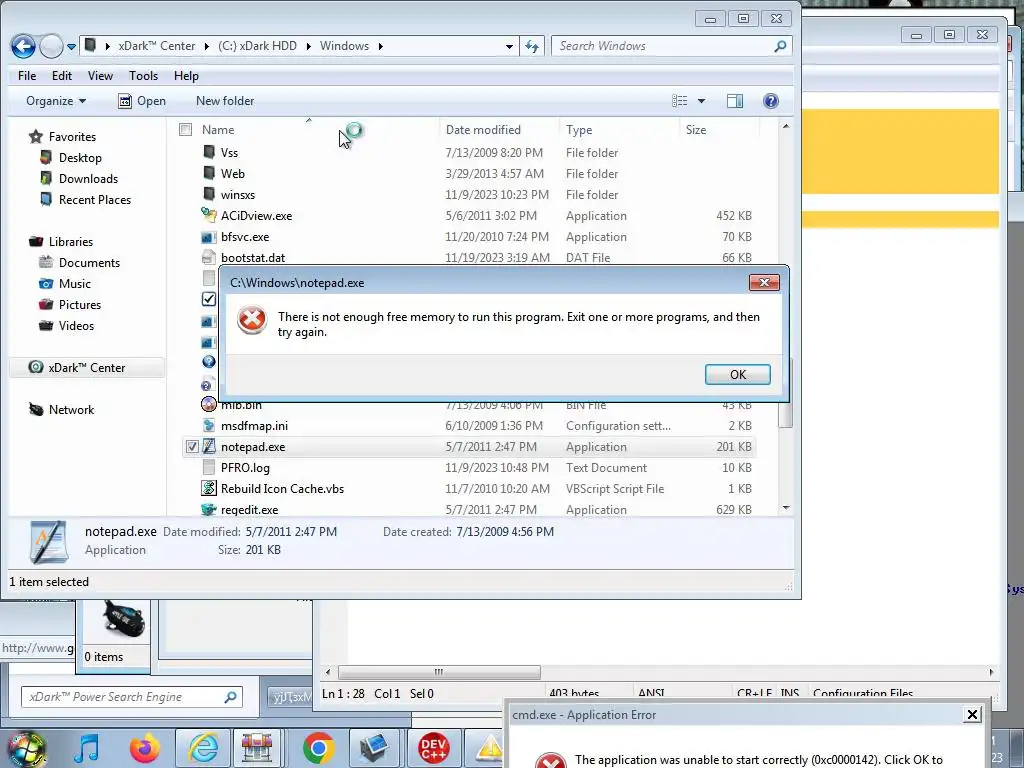The image size is (1024, 768).
Task: Open Desktop in the navigation pane
Action: [x=71, y=157]
